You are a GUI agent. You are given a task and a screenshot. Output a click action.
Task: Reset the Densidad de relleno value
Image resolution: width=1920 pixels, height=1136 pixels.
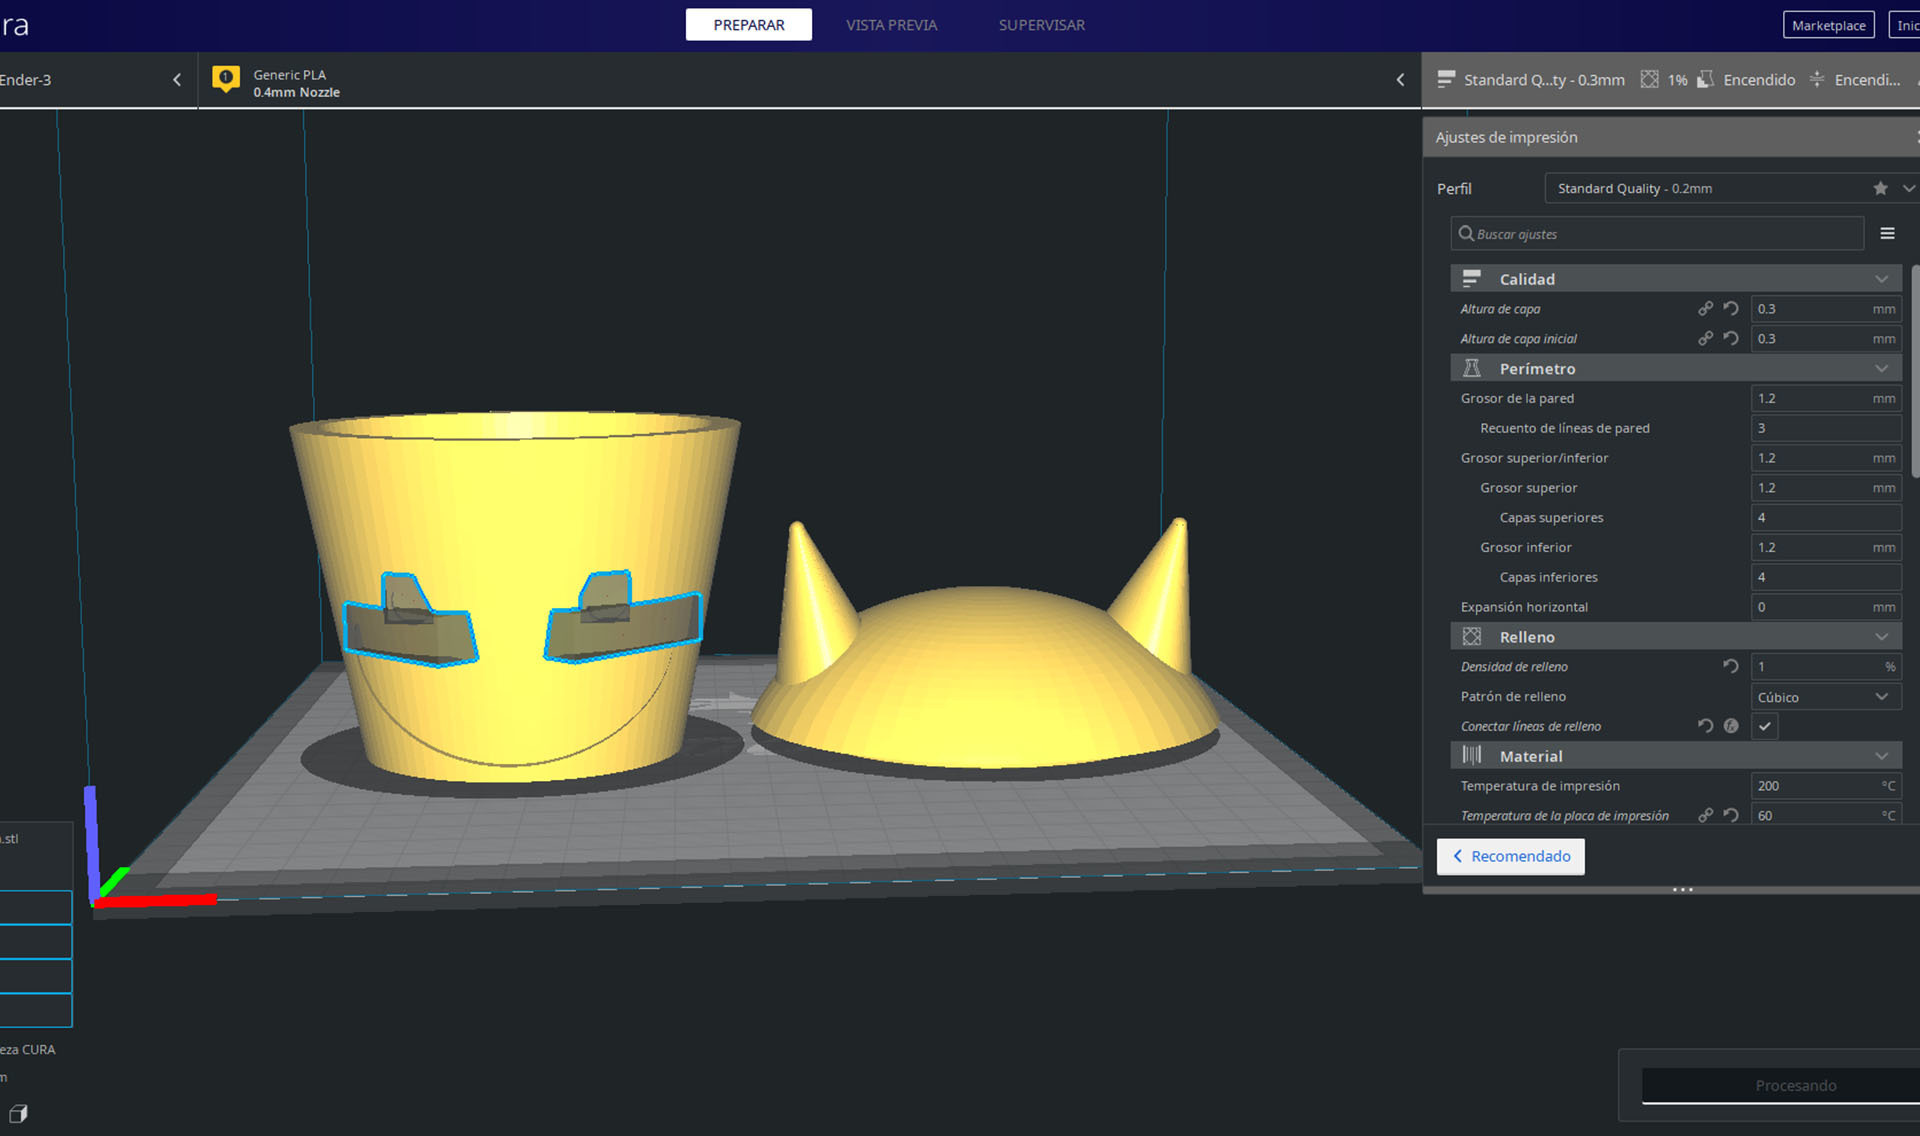[1731, 666]
